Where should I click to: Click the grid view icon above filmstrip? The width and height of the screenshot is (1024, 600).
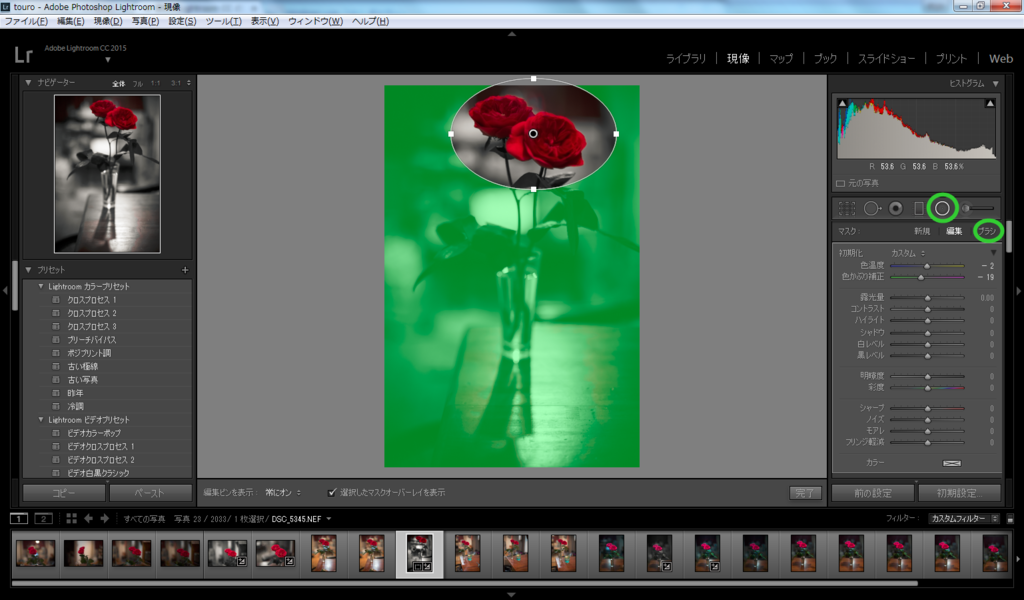pos(71,518)
